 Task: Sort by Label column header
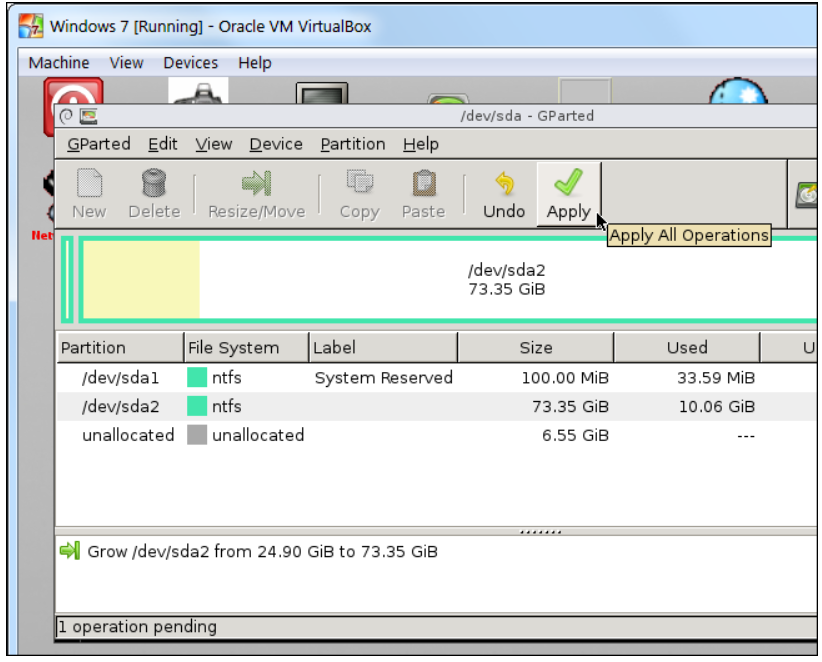383,348
